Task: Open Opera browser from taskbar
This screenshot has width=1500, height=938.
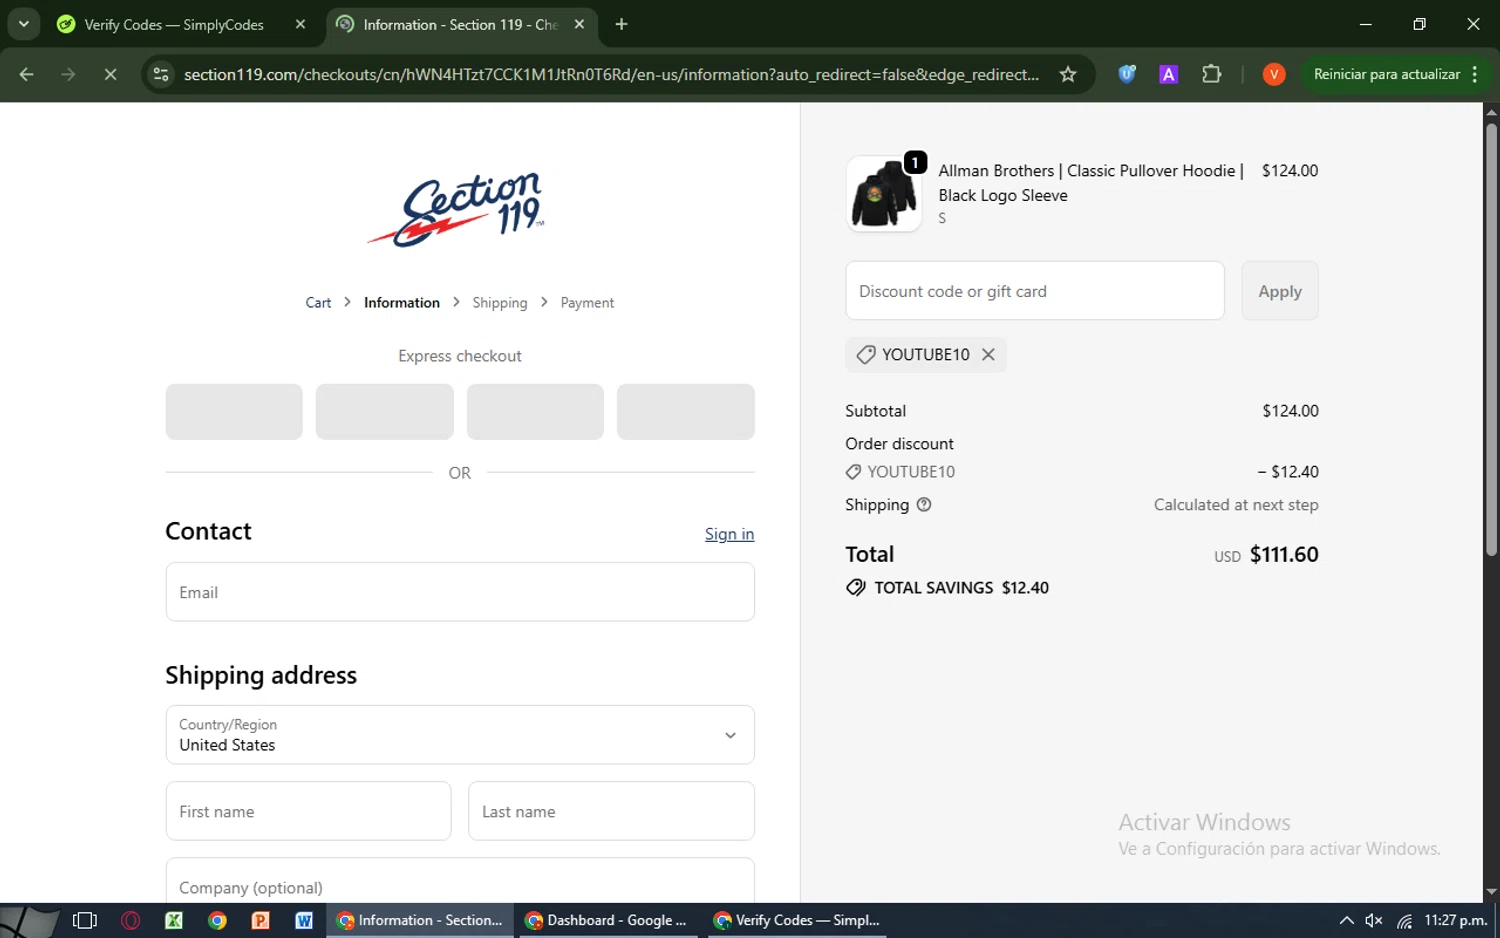Action: coord(130,920)
